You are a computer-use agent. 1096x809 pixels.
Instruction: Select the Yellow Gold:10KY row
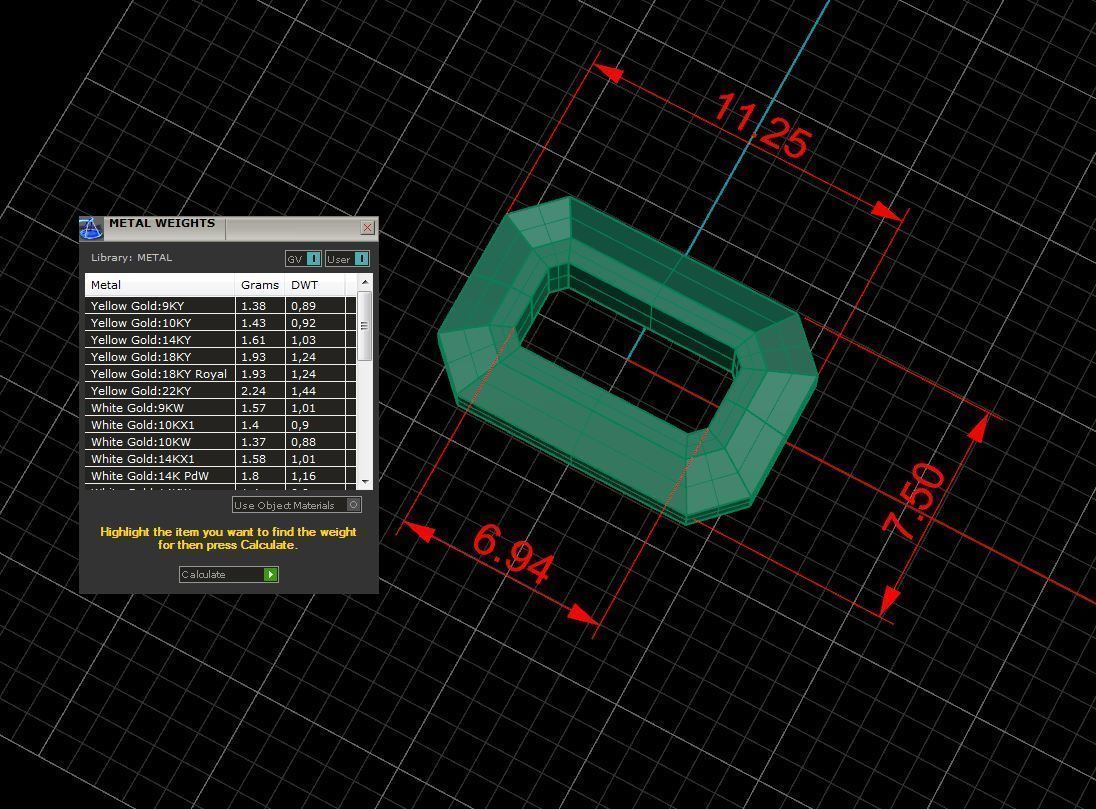click(220, 322)
